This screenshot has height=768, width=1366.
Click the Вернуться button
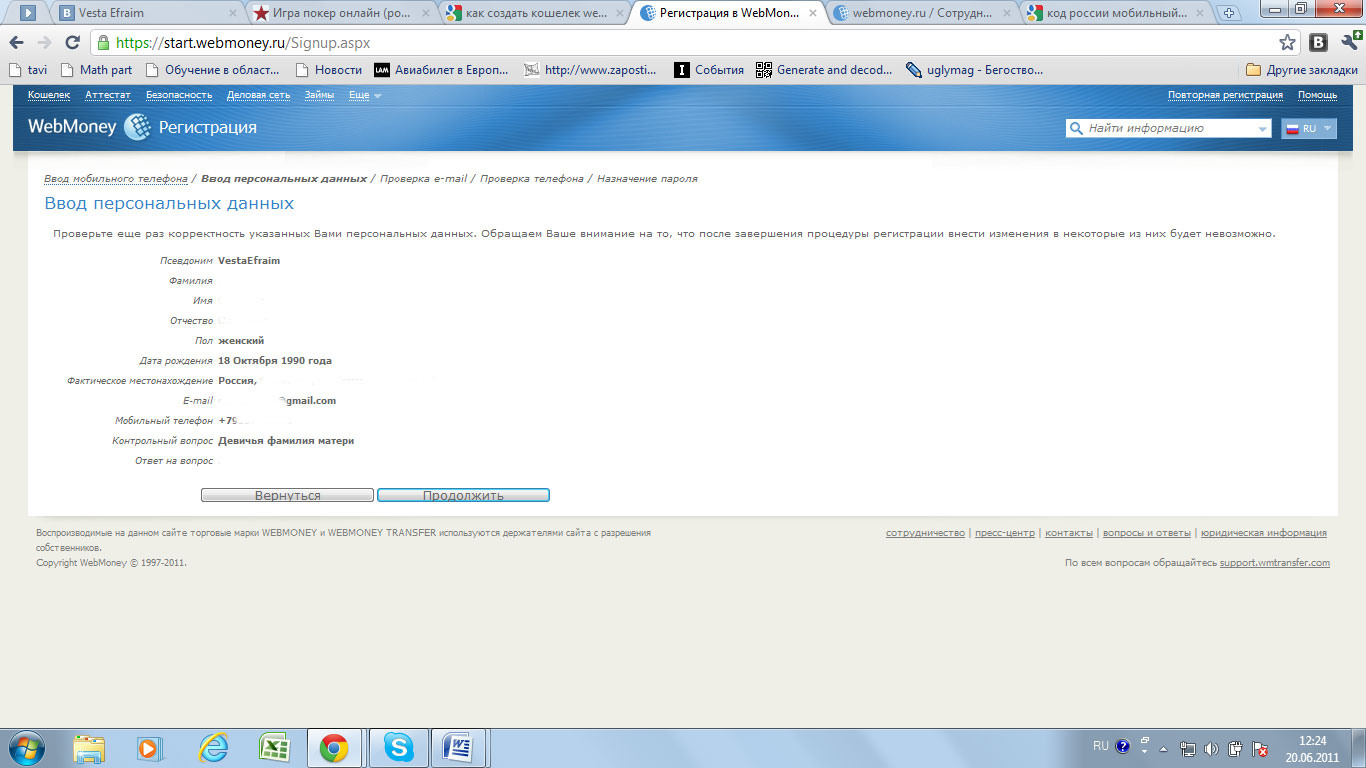(x=287, y=495)
